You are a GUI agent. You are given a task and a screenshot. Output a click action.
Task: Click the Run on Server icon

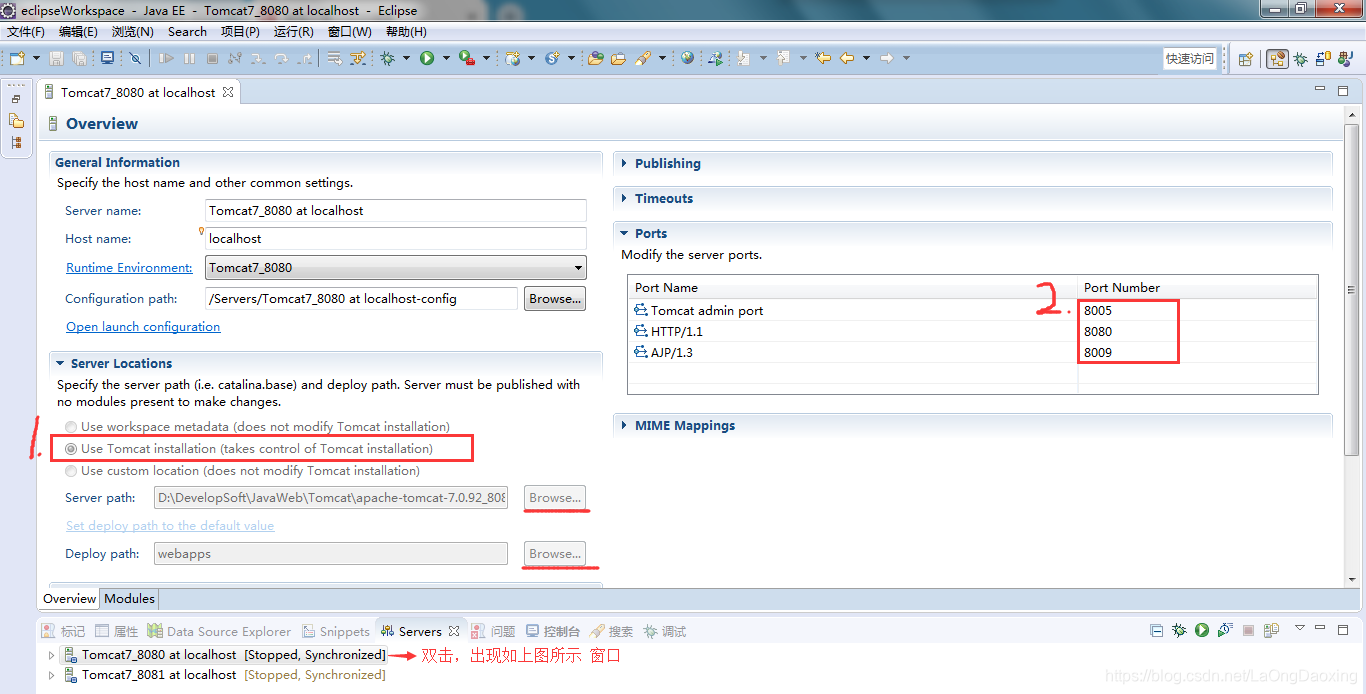716,58
